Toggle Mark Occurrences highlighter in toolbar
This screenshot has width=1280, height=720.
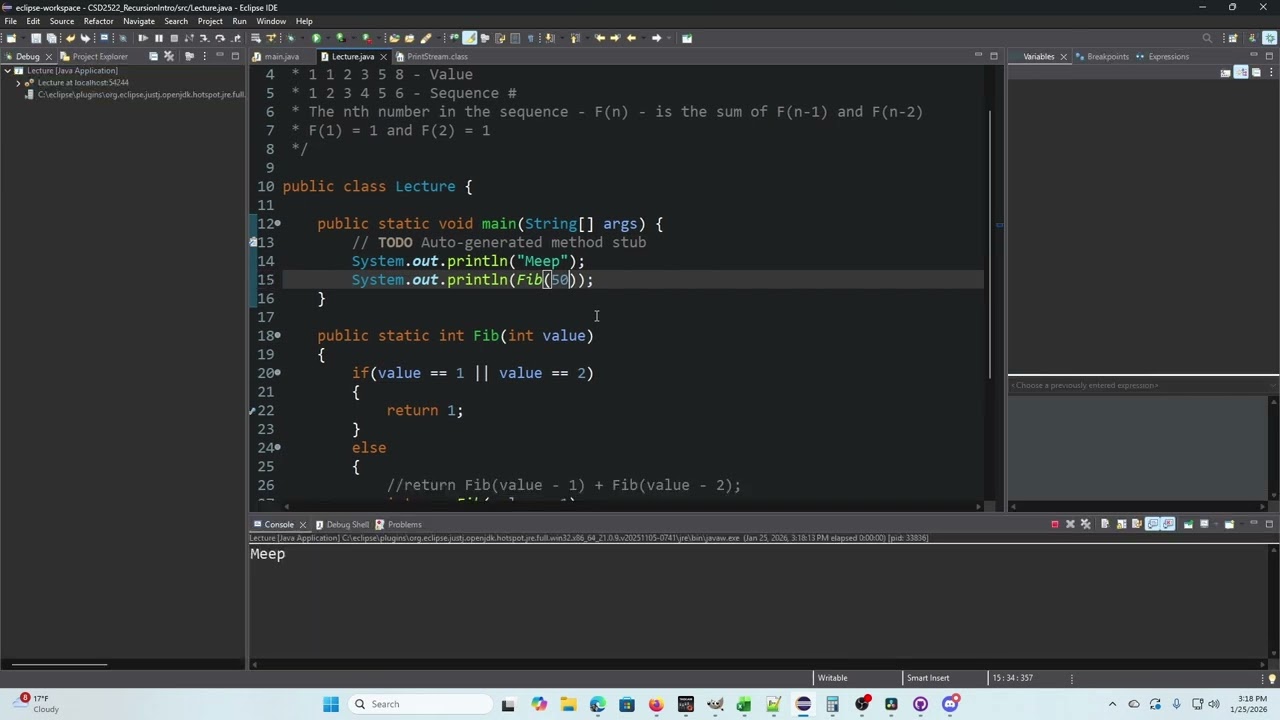tap(469, 38)
